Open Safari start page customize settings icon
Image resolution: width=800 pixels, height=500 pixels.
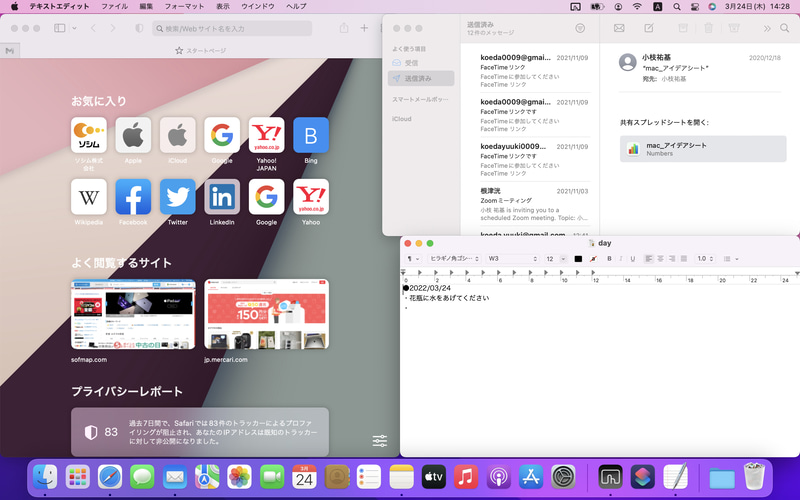380,441
